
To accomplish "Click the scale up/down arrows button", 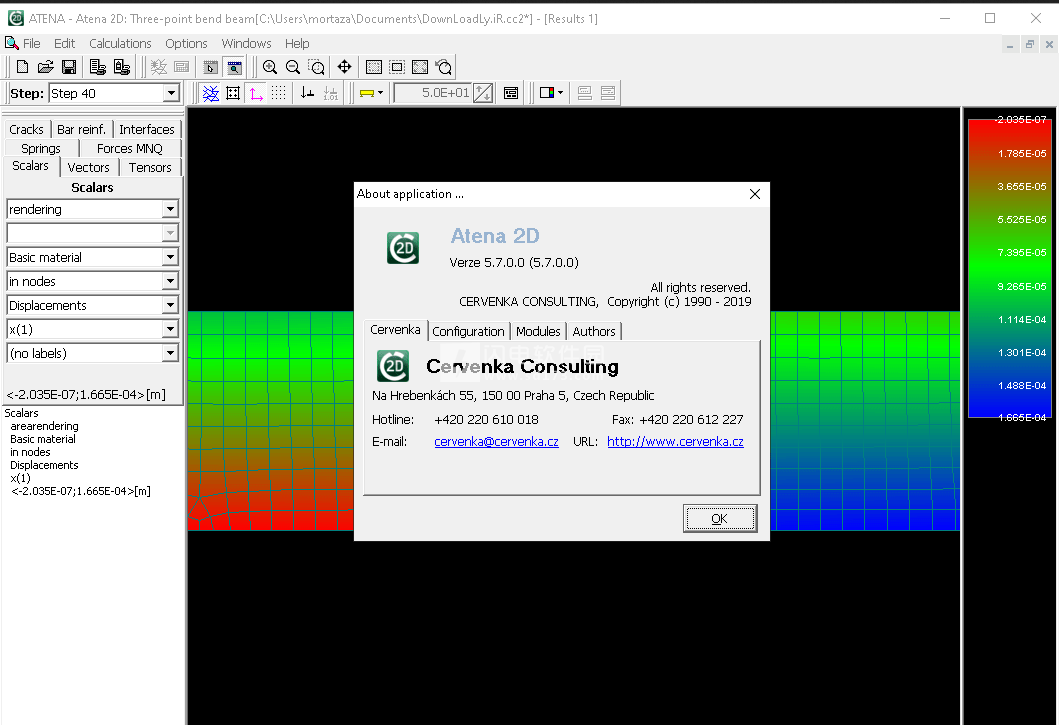I will 483,93.
